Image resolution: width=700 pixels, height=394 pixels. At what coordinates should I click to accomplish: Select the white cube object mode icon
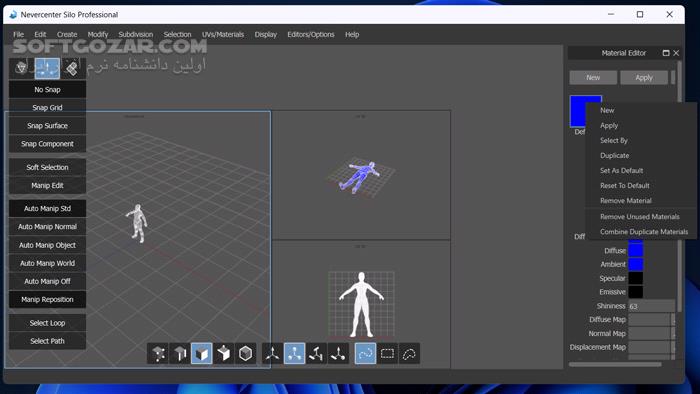[224, 354]
